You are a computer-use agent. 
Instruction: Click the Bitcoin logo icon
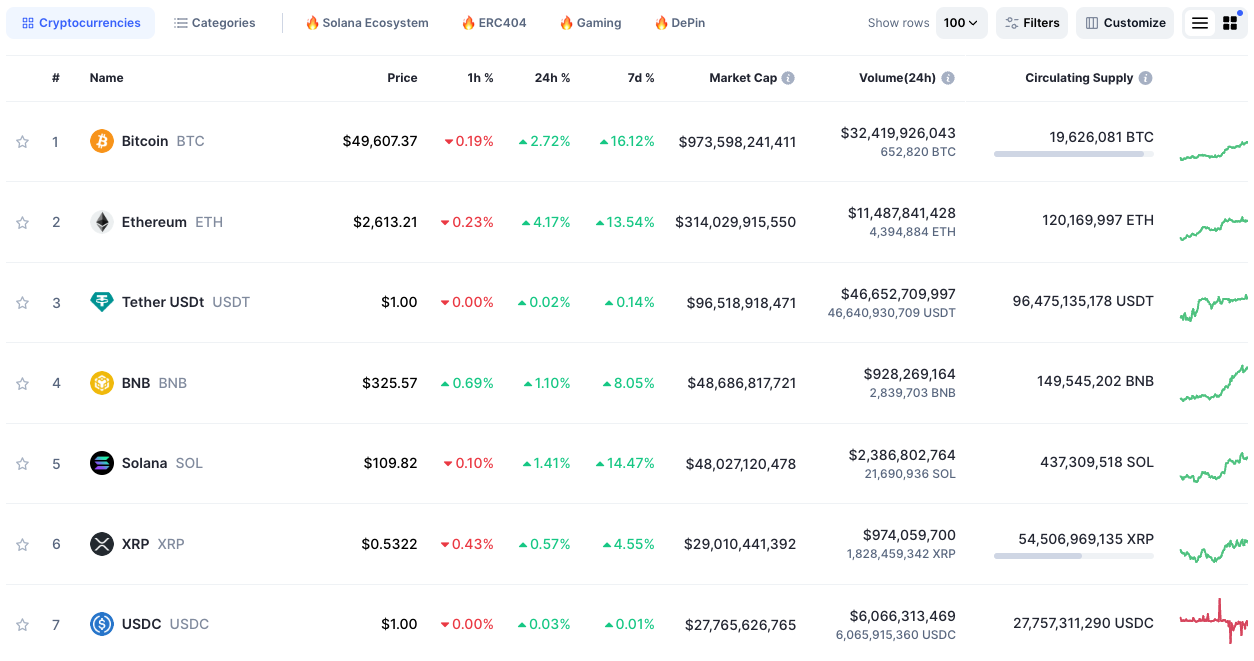click(x=101, y=141)
